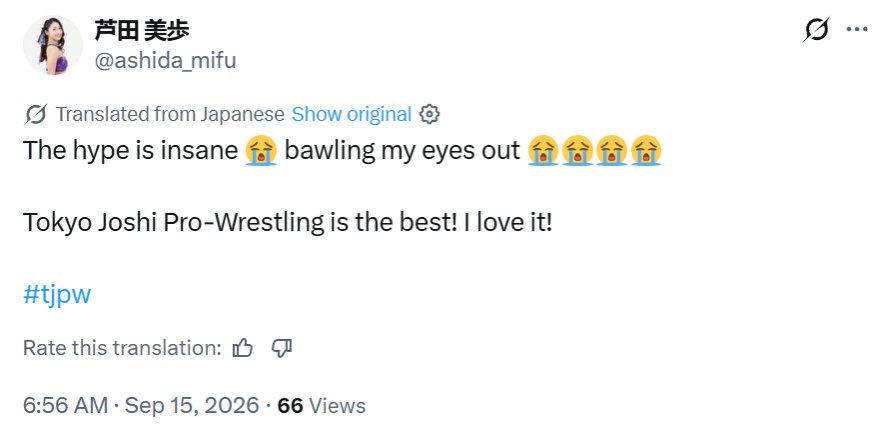Click the 6:56 AM · Sep 15, 2026 timestamp
This screenshot has height=430, width=895.
click(141, 405)
